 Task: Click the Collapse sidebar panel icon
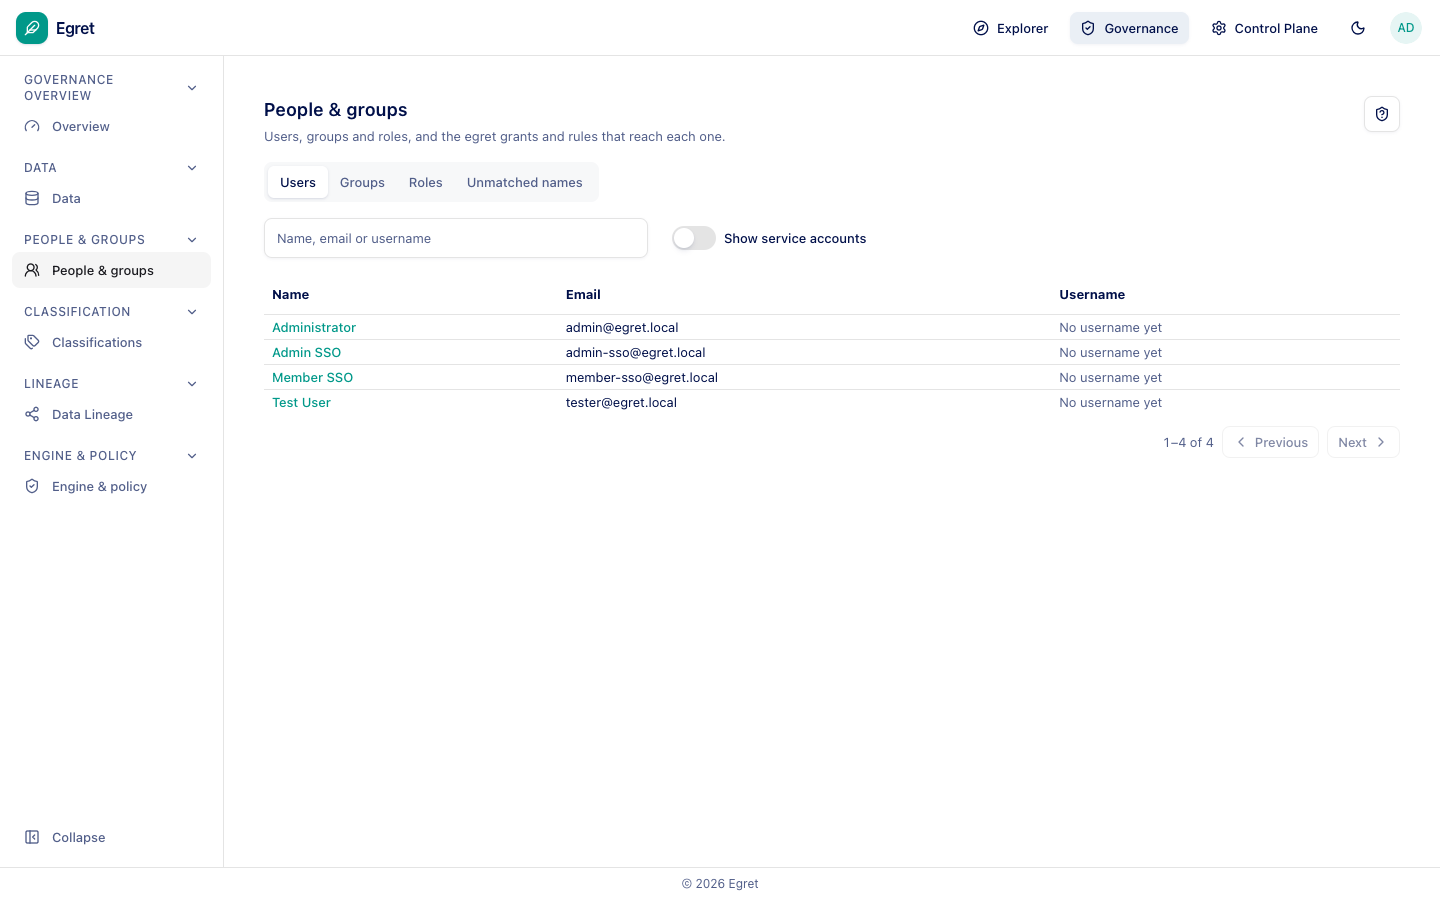[x=32, y=838]
